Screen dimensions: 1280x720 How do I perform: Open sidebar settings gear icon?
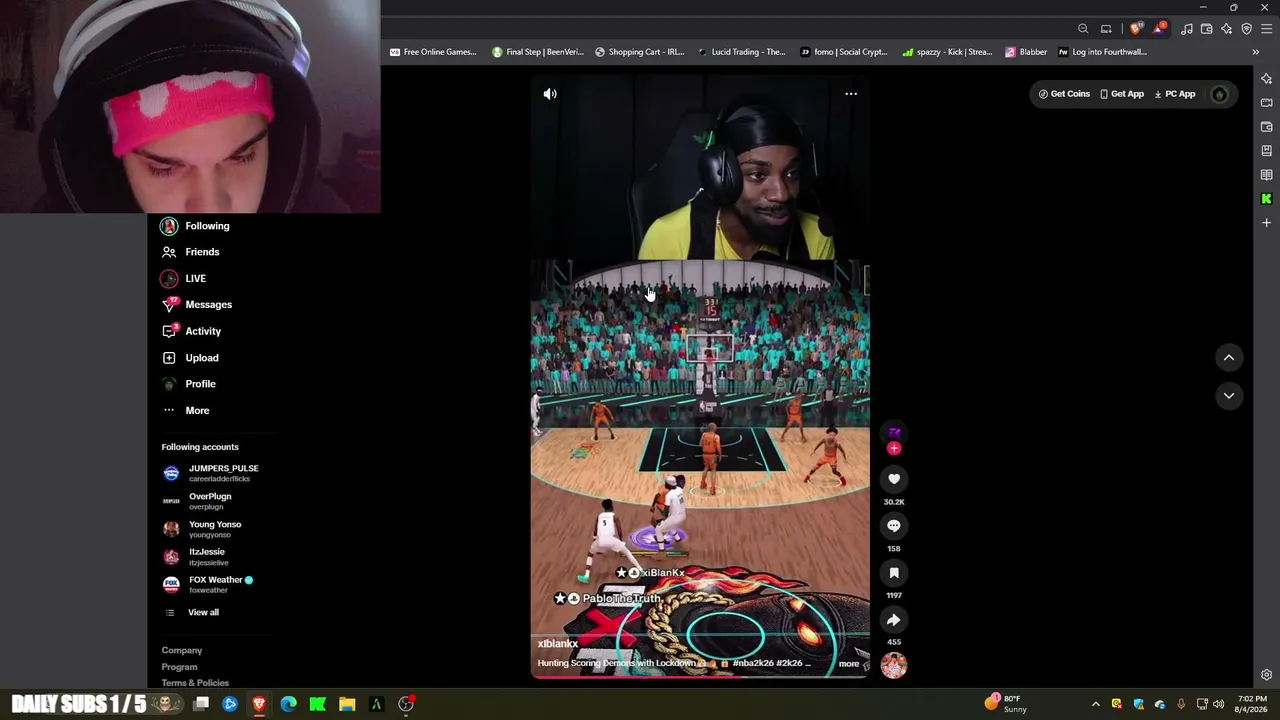1267,675
